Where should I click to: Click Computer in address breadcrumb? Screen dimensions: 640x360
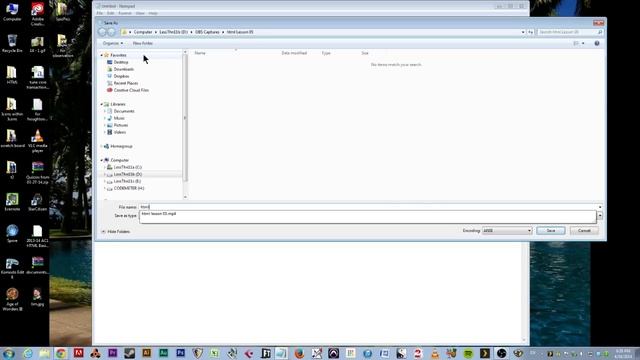coord(143,32)
